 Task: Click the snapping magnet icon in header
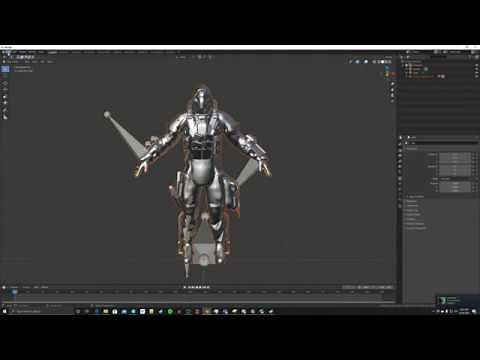click(199, 57)
